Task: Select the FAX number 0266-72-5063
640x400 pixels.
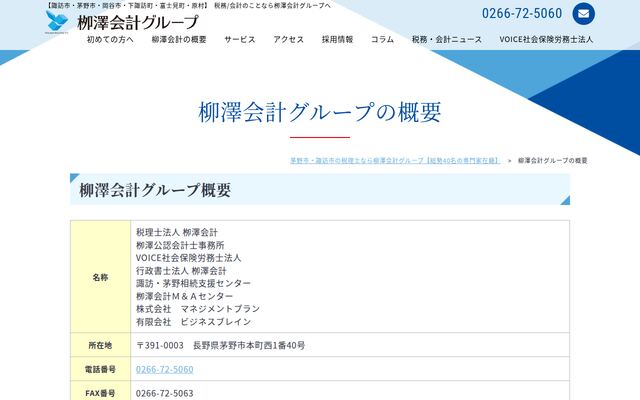Action: tap(164, 393)
